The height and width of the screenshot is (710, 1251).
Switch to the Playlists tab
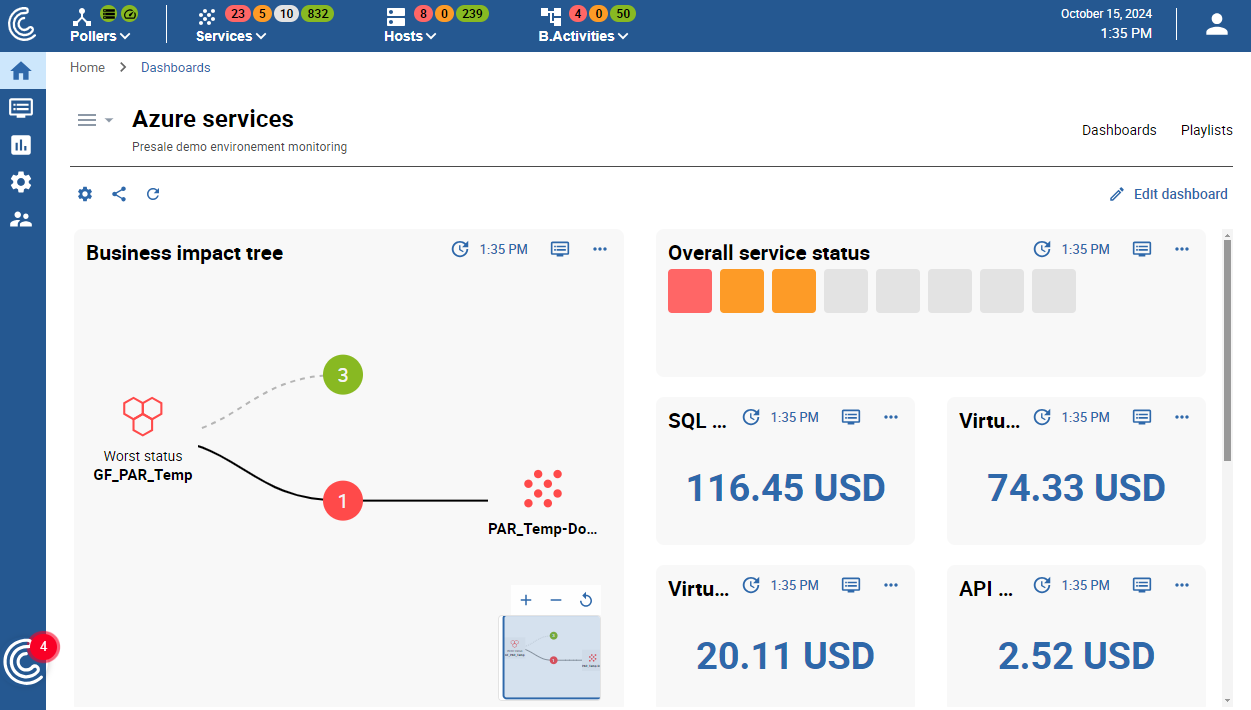[x=1206, y=130]
